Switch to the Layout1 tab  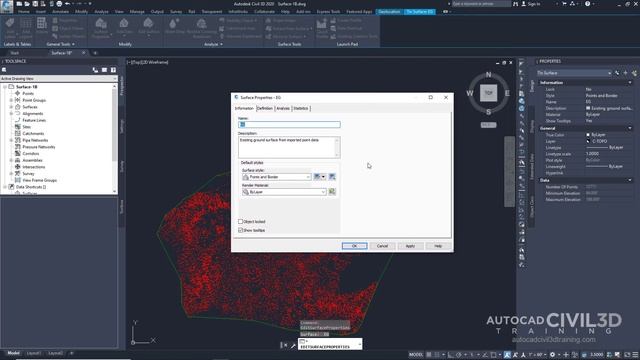click(x=33, y=353)
